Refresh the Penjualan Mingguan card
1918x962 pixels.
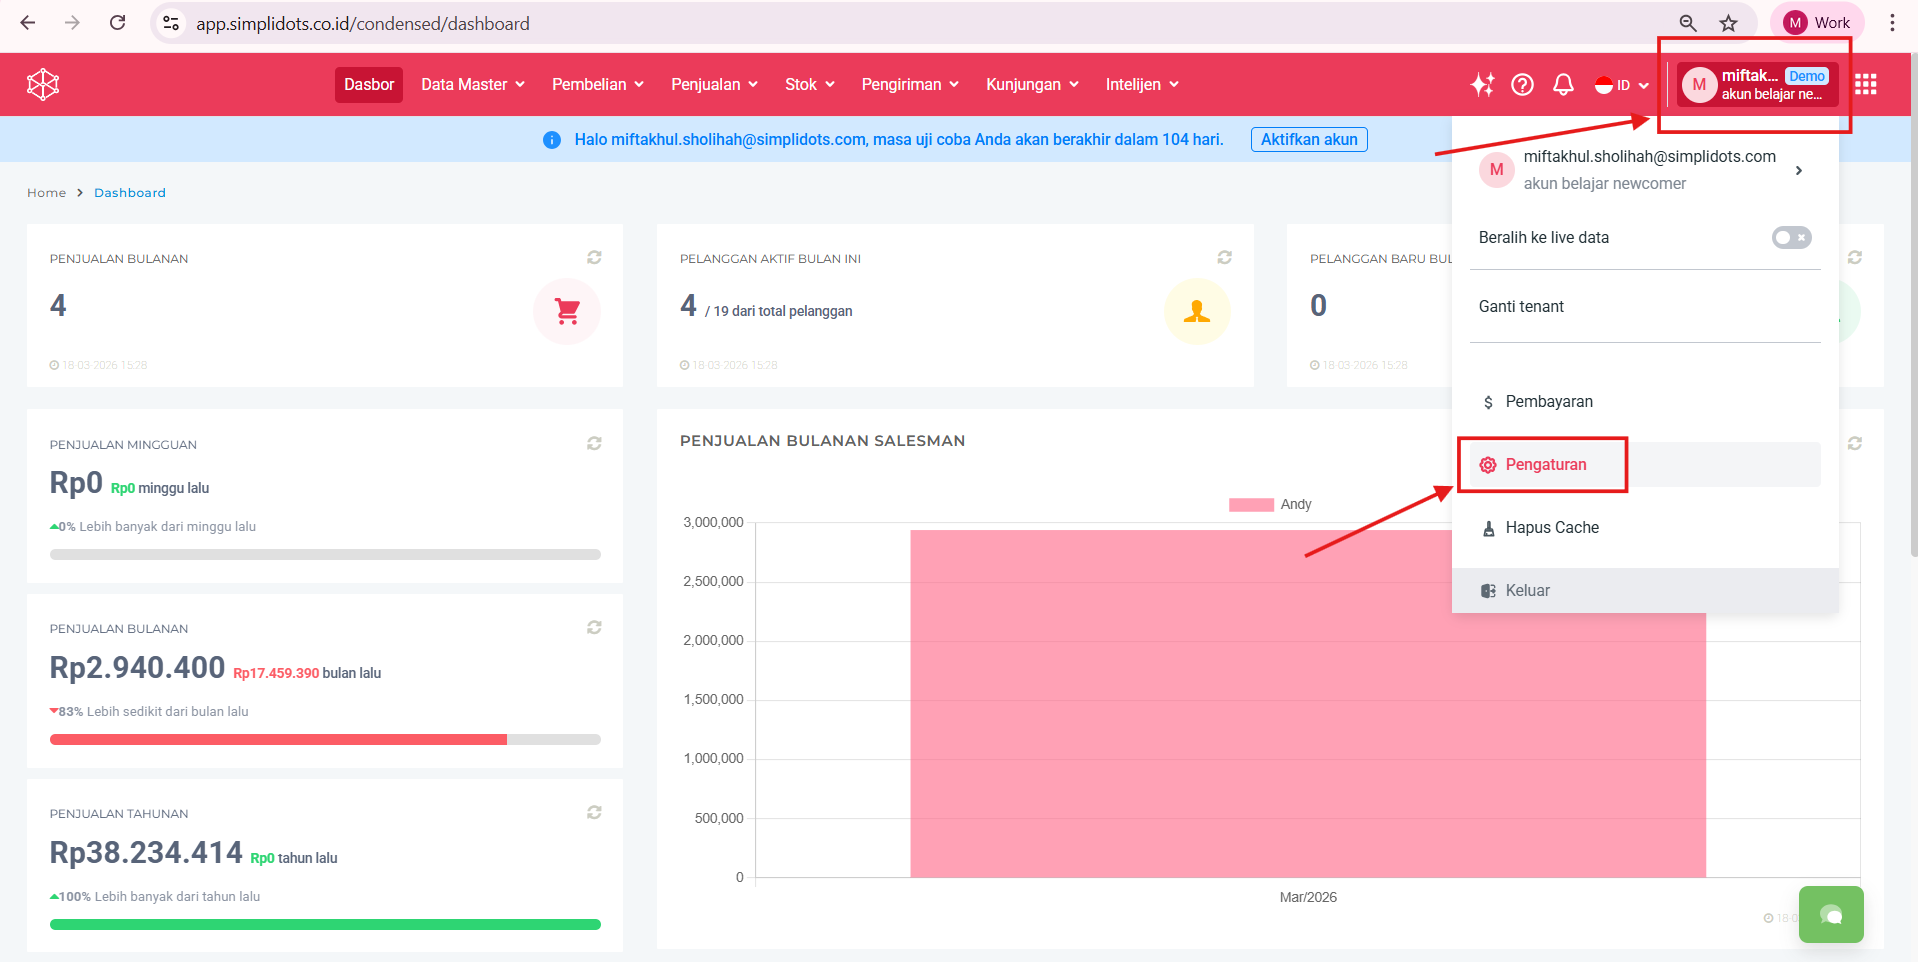(594, 443)
